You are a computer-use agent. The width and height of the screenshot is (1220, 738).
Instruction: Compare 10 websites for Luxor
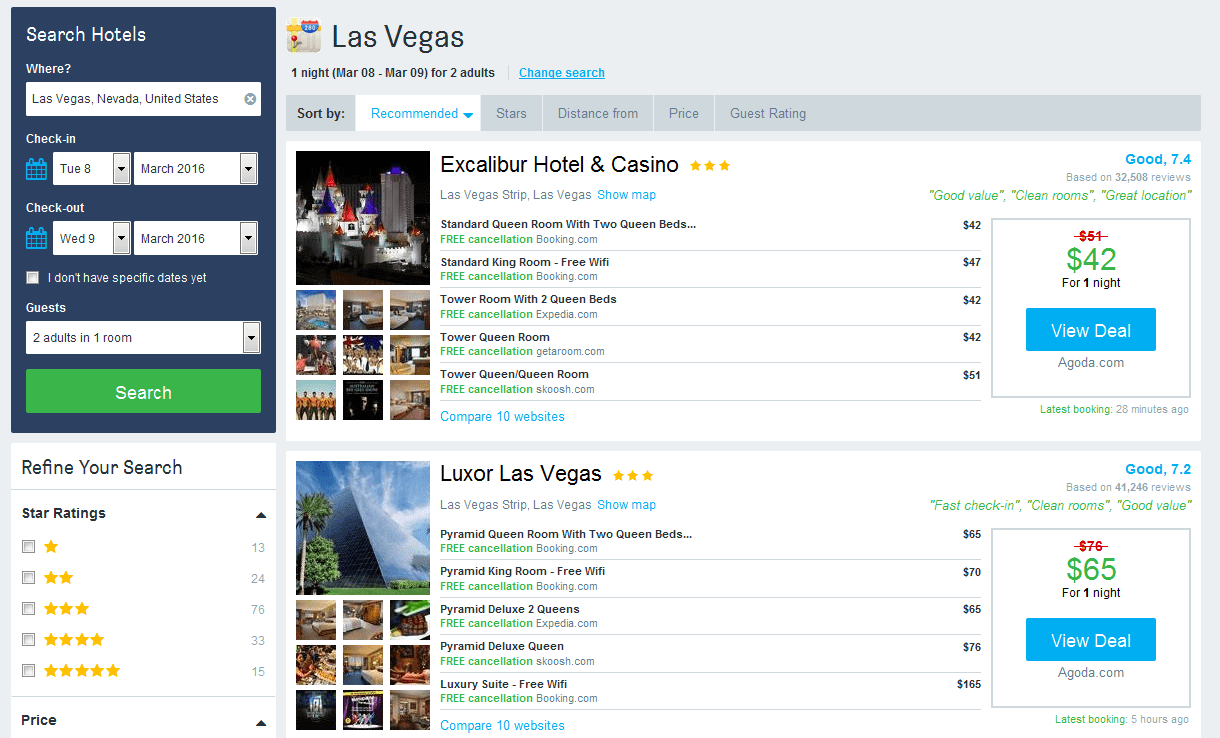(502, 726)
